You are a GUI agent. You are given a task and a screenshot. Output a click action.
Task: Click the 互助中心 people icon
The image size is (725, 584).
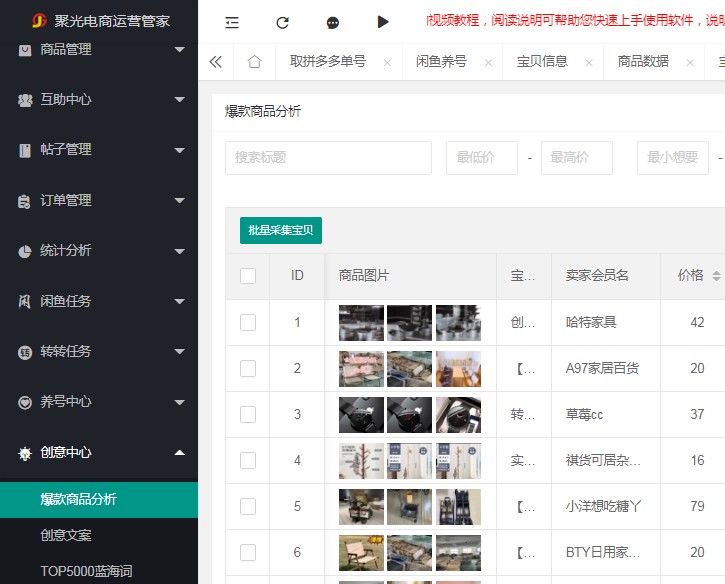pyautogui.click(x=25, y=100)
